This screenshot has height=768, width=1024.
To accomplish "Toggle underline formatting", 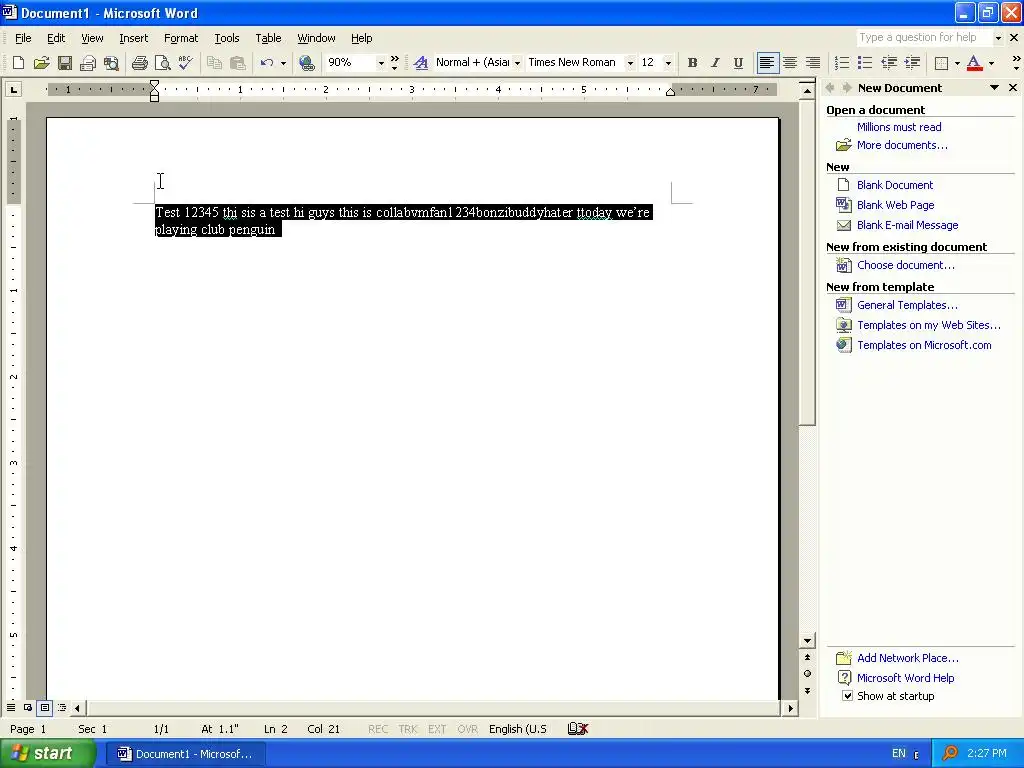I will click(x=738, y=63).
